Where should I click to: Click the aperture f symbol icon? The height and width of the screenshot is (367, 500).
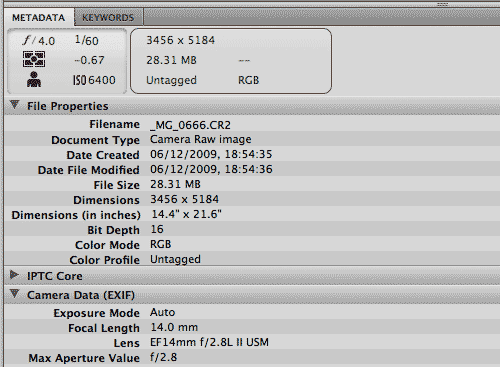tap(27, 40)
